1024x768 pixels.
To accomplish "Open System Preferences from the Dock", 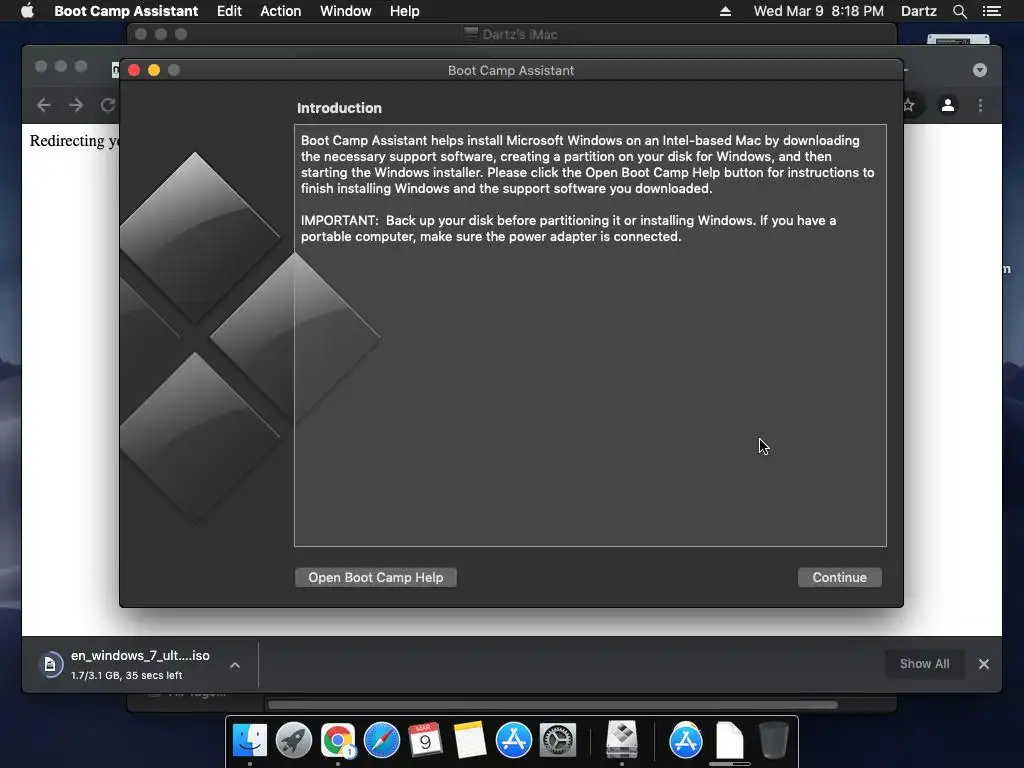I will [558, 740].
